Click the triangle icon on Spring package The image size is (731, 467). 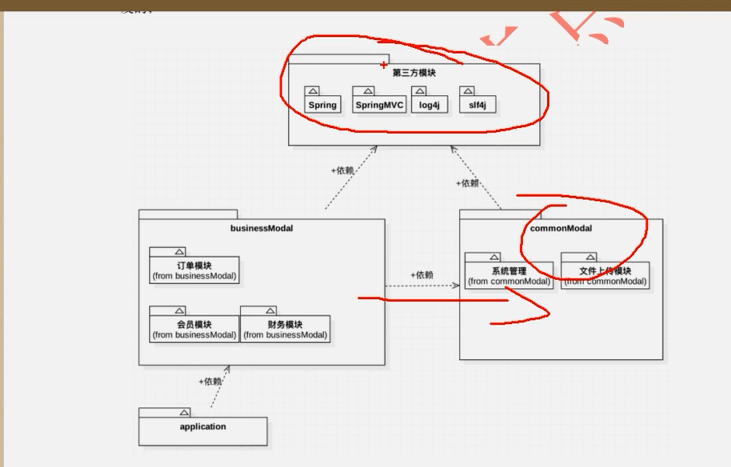pos(313,91)
